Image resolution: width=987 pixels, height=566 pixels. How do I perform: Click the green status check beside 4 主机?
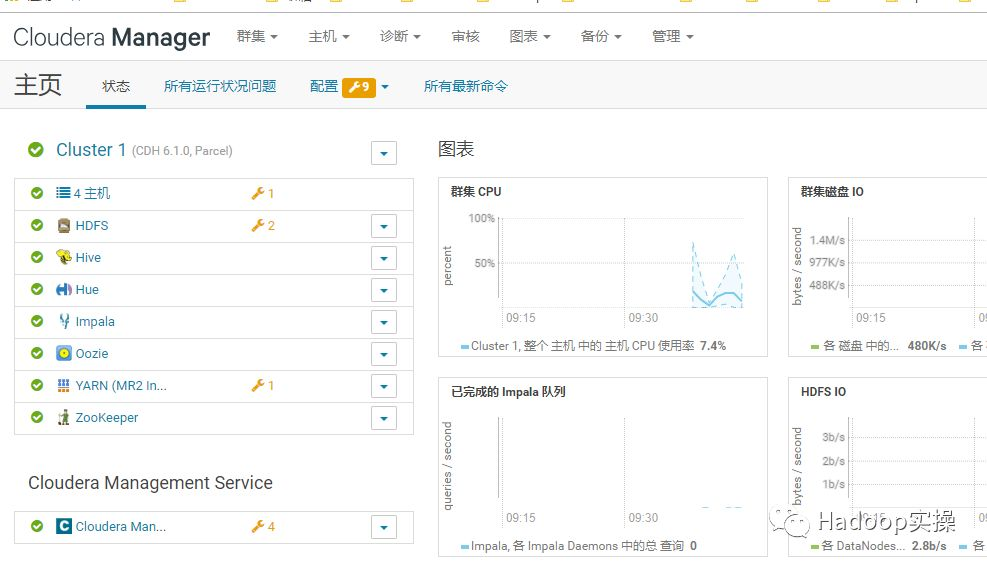[x=37, y=193]
